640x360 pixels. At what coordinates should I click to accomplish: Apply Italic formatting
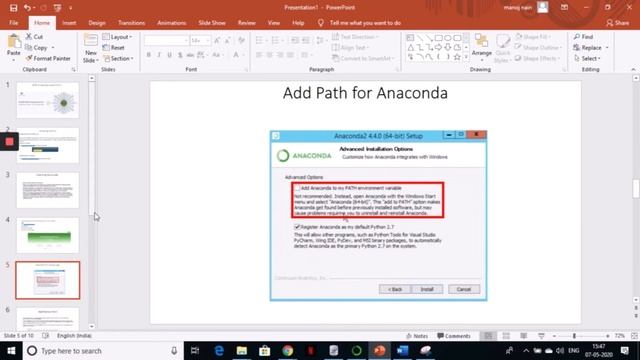[159, 55]
